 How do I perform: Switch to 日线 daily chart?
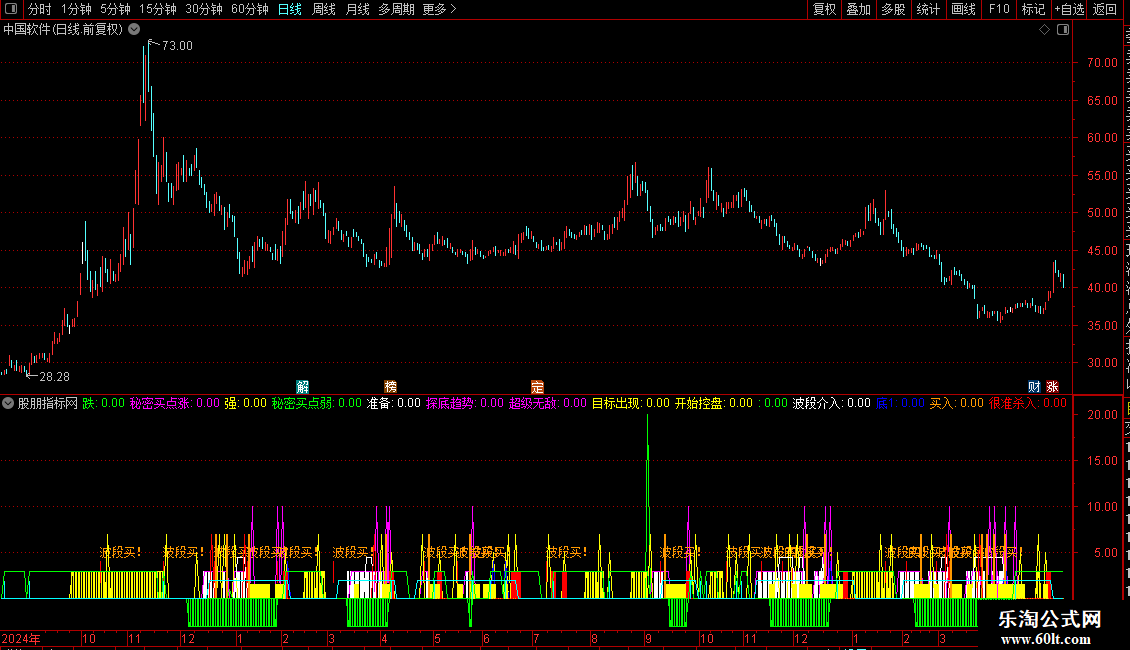coord(290,9)
